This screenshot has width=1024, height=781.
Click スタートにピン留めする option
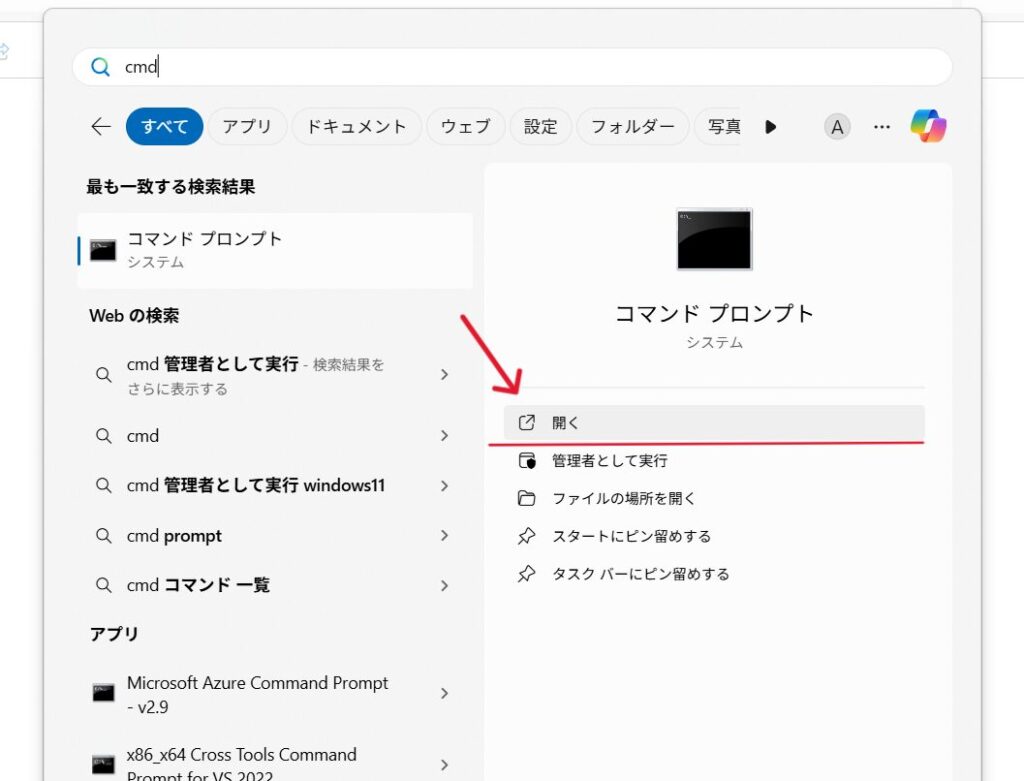(x=631, y=536)
